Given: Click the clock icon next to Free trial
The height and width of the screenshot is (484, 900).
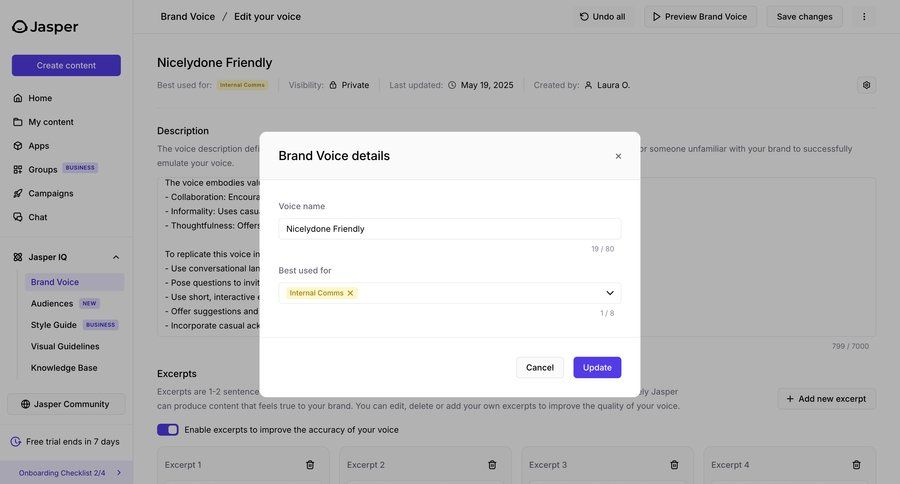Looking at the screenshot, I should tap(16, 442).
